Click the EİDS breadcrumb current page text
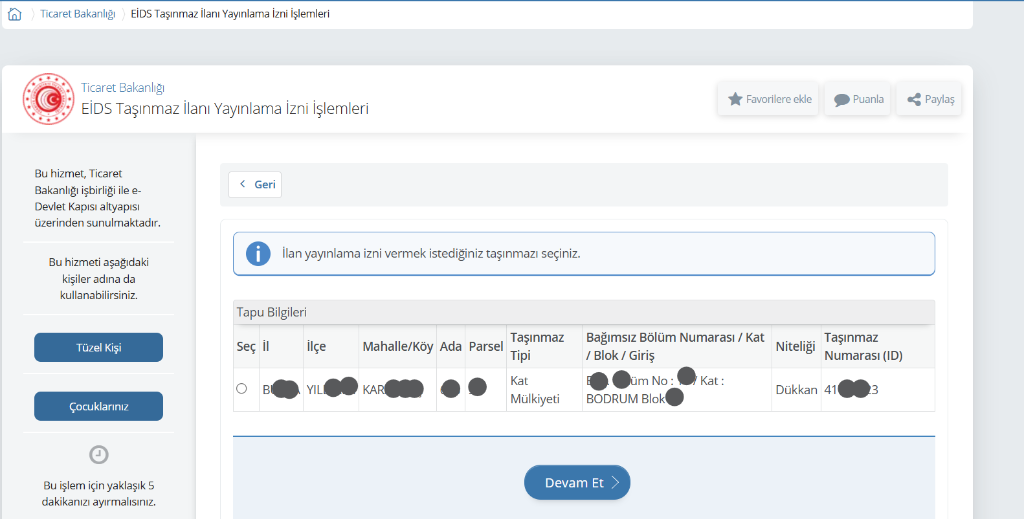Viewport: 1024px width, 519px height. click(x=230, y=14)
